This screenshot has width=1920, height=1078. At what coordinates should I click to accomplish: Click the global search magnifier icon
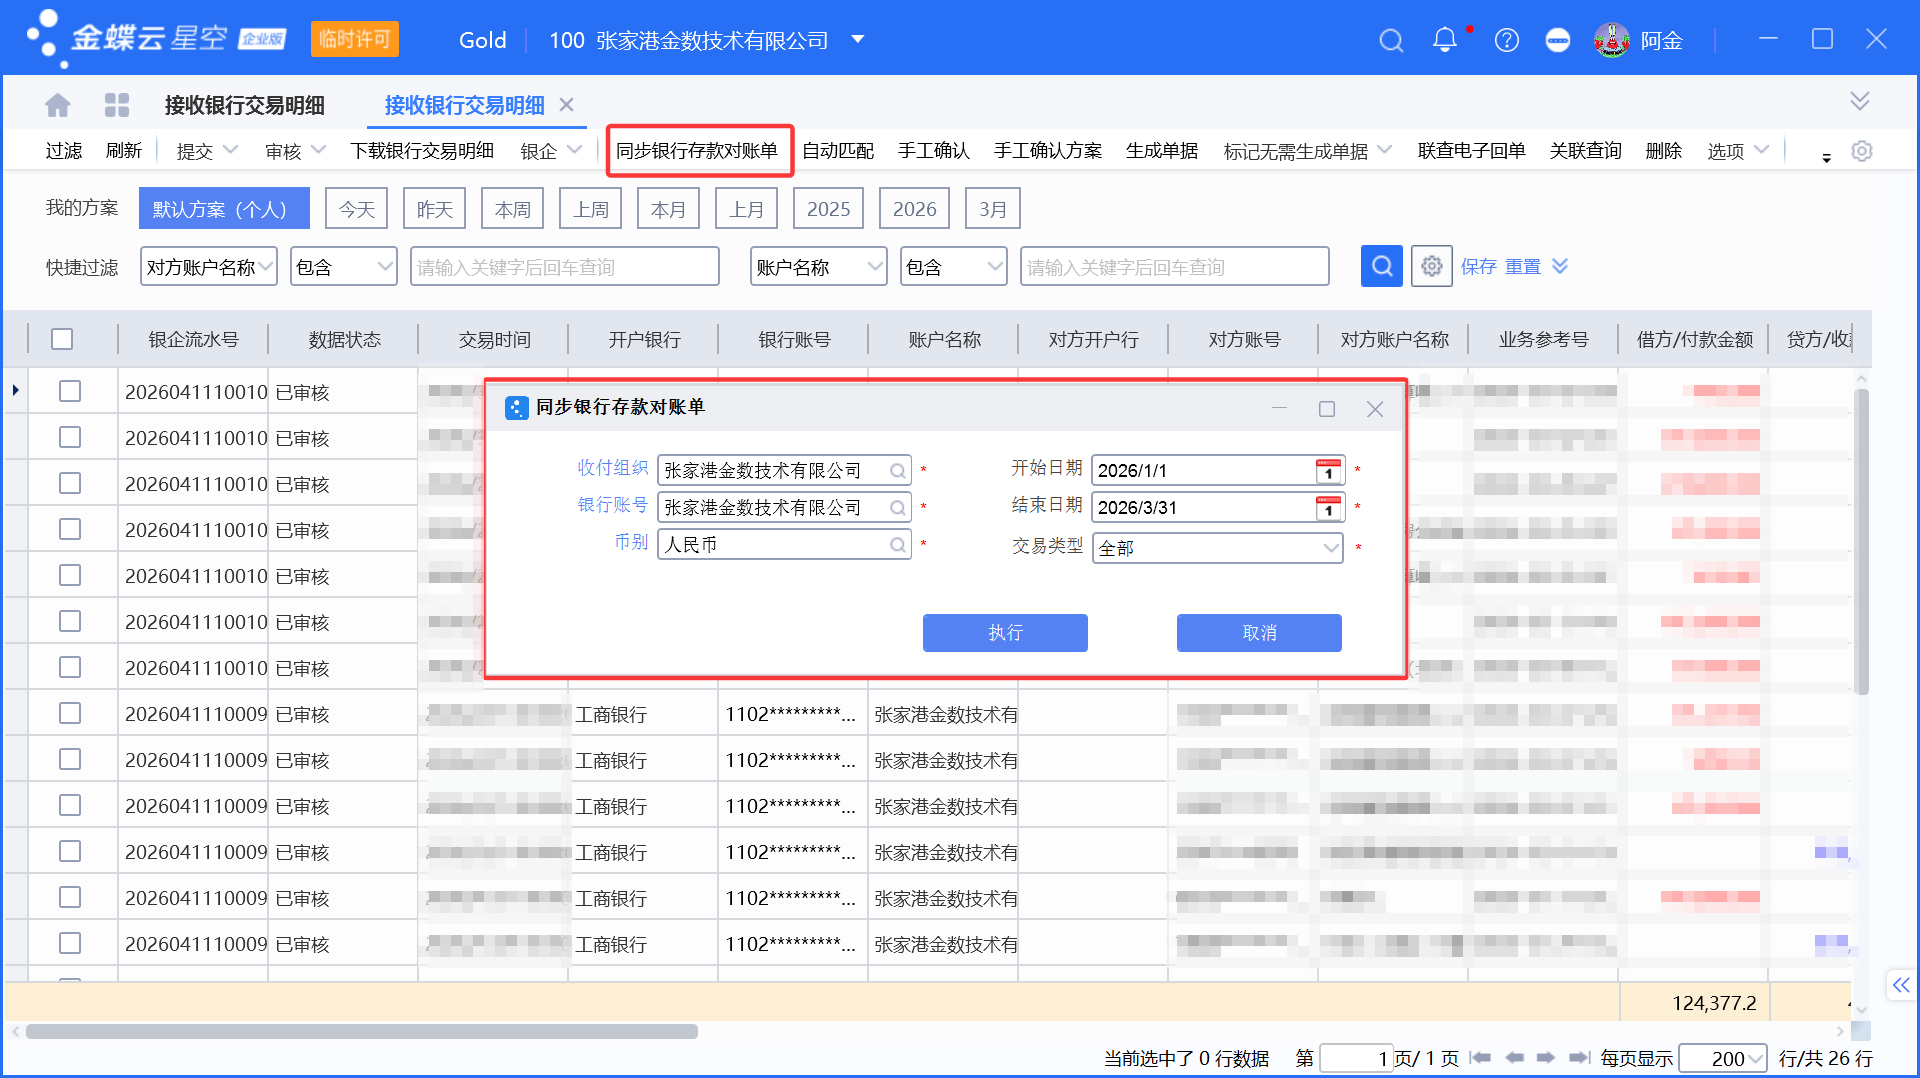[x=1391, y=40]
